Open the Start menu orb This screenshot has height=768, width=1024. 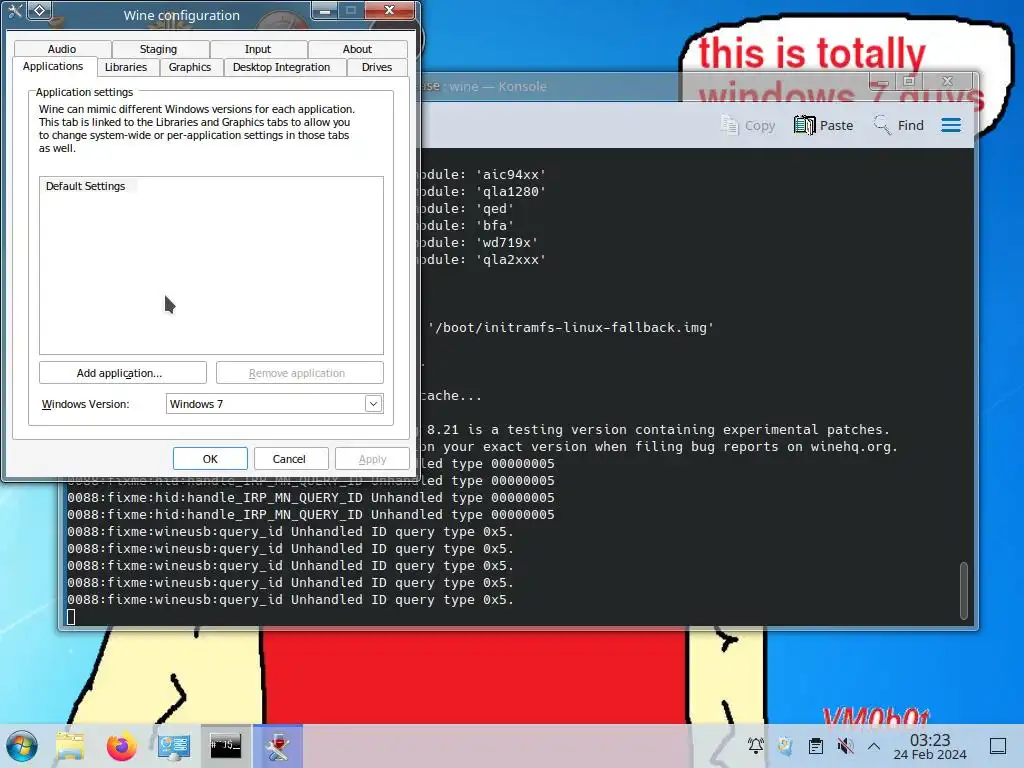pyautogui.click(x=22, y=746)
